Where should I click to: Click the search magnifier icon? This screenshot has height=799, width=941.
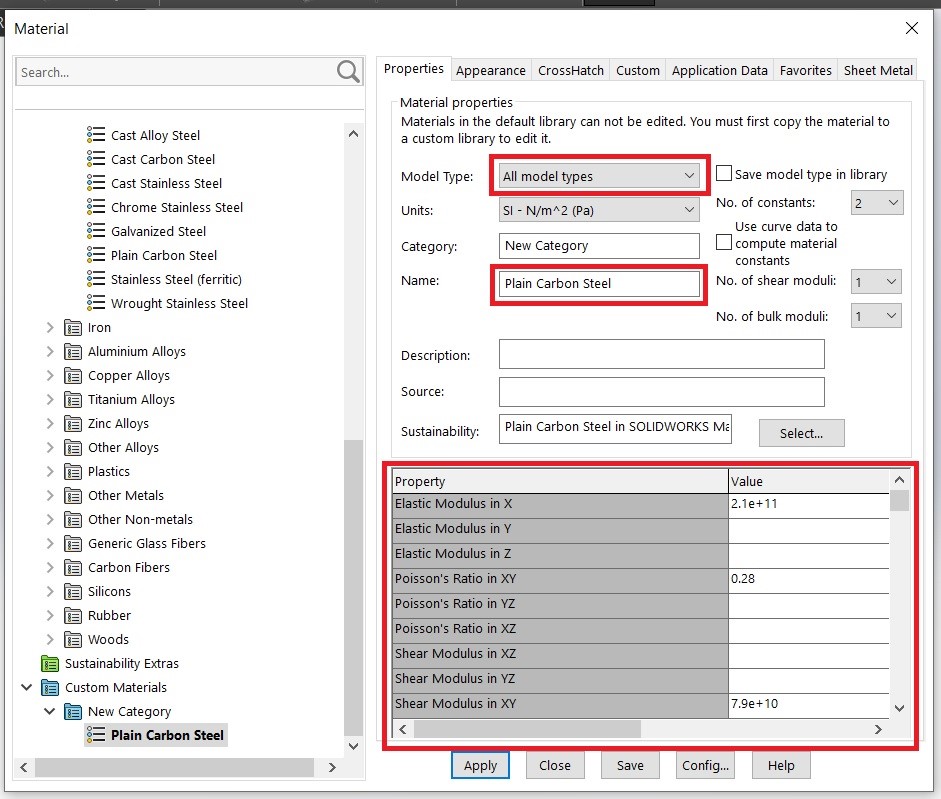[x=348, y=71]
